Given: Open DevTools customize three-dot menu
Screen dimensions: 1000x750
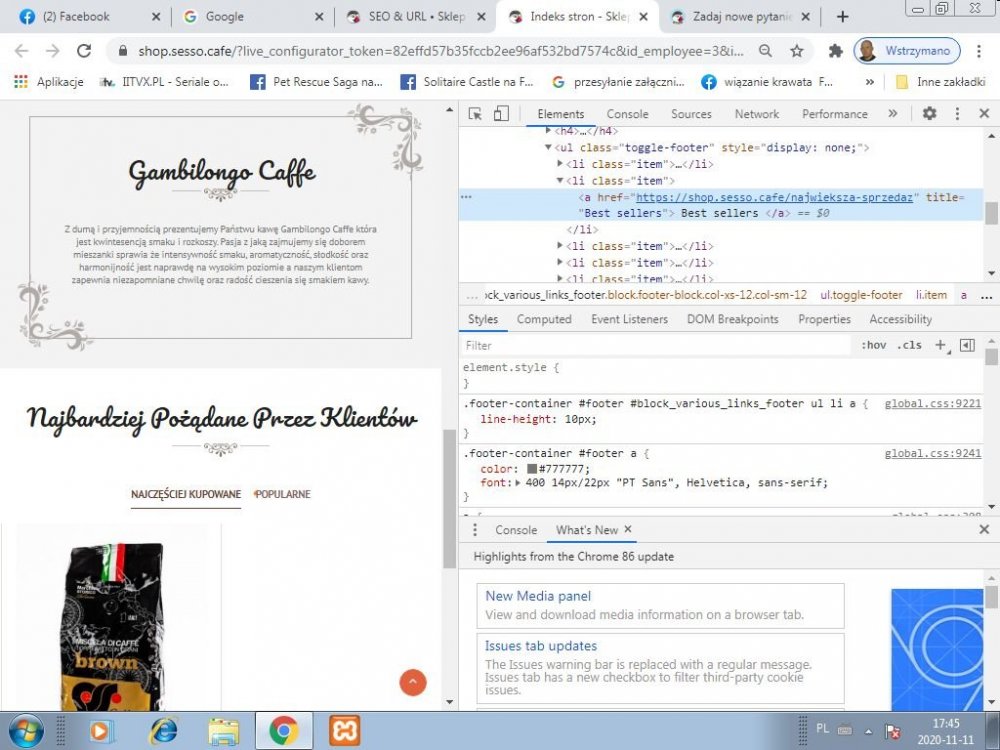Looking at the screenshot, I should (957, 114).
